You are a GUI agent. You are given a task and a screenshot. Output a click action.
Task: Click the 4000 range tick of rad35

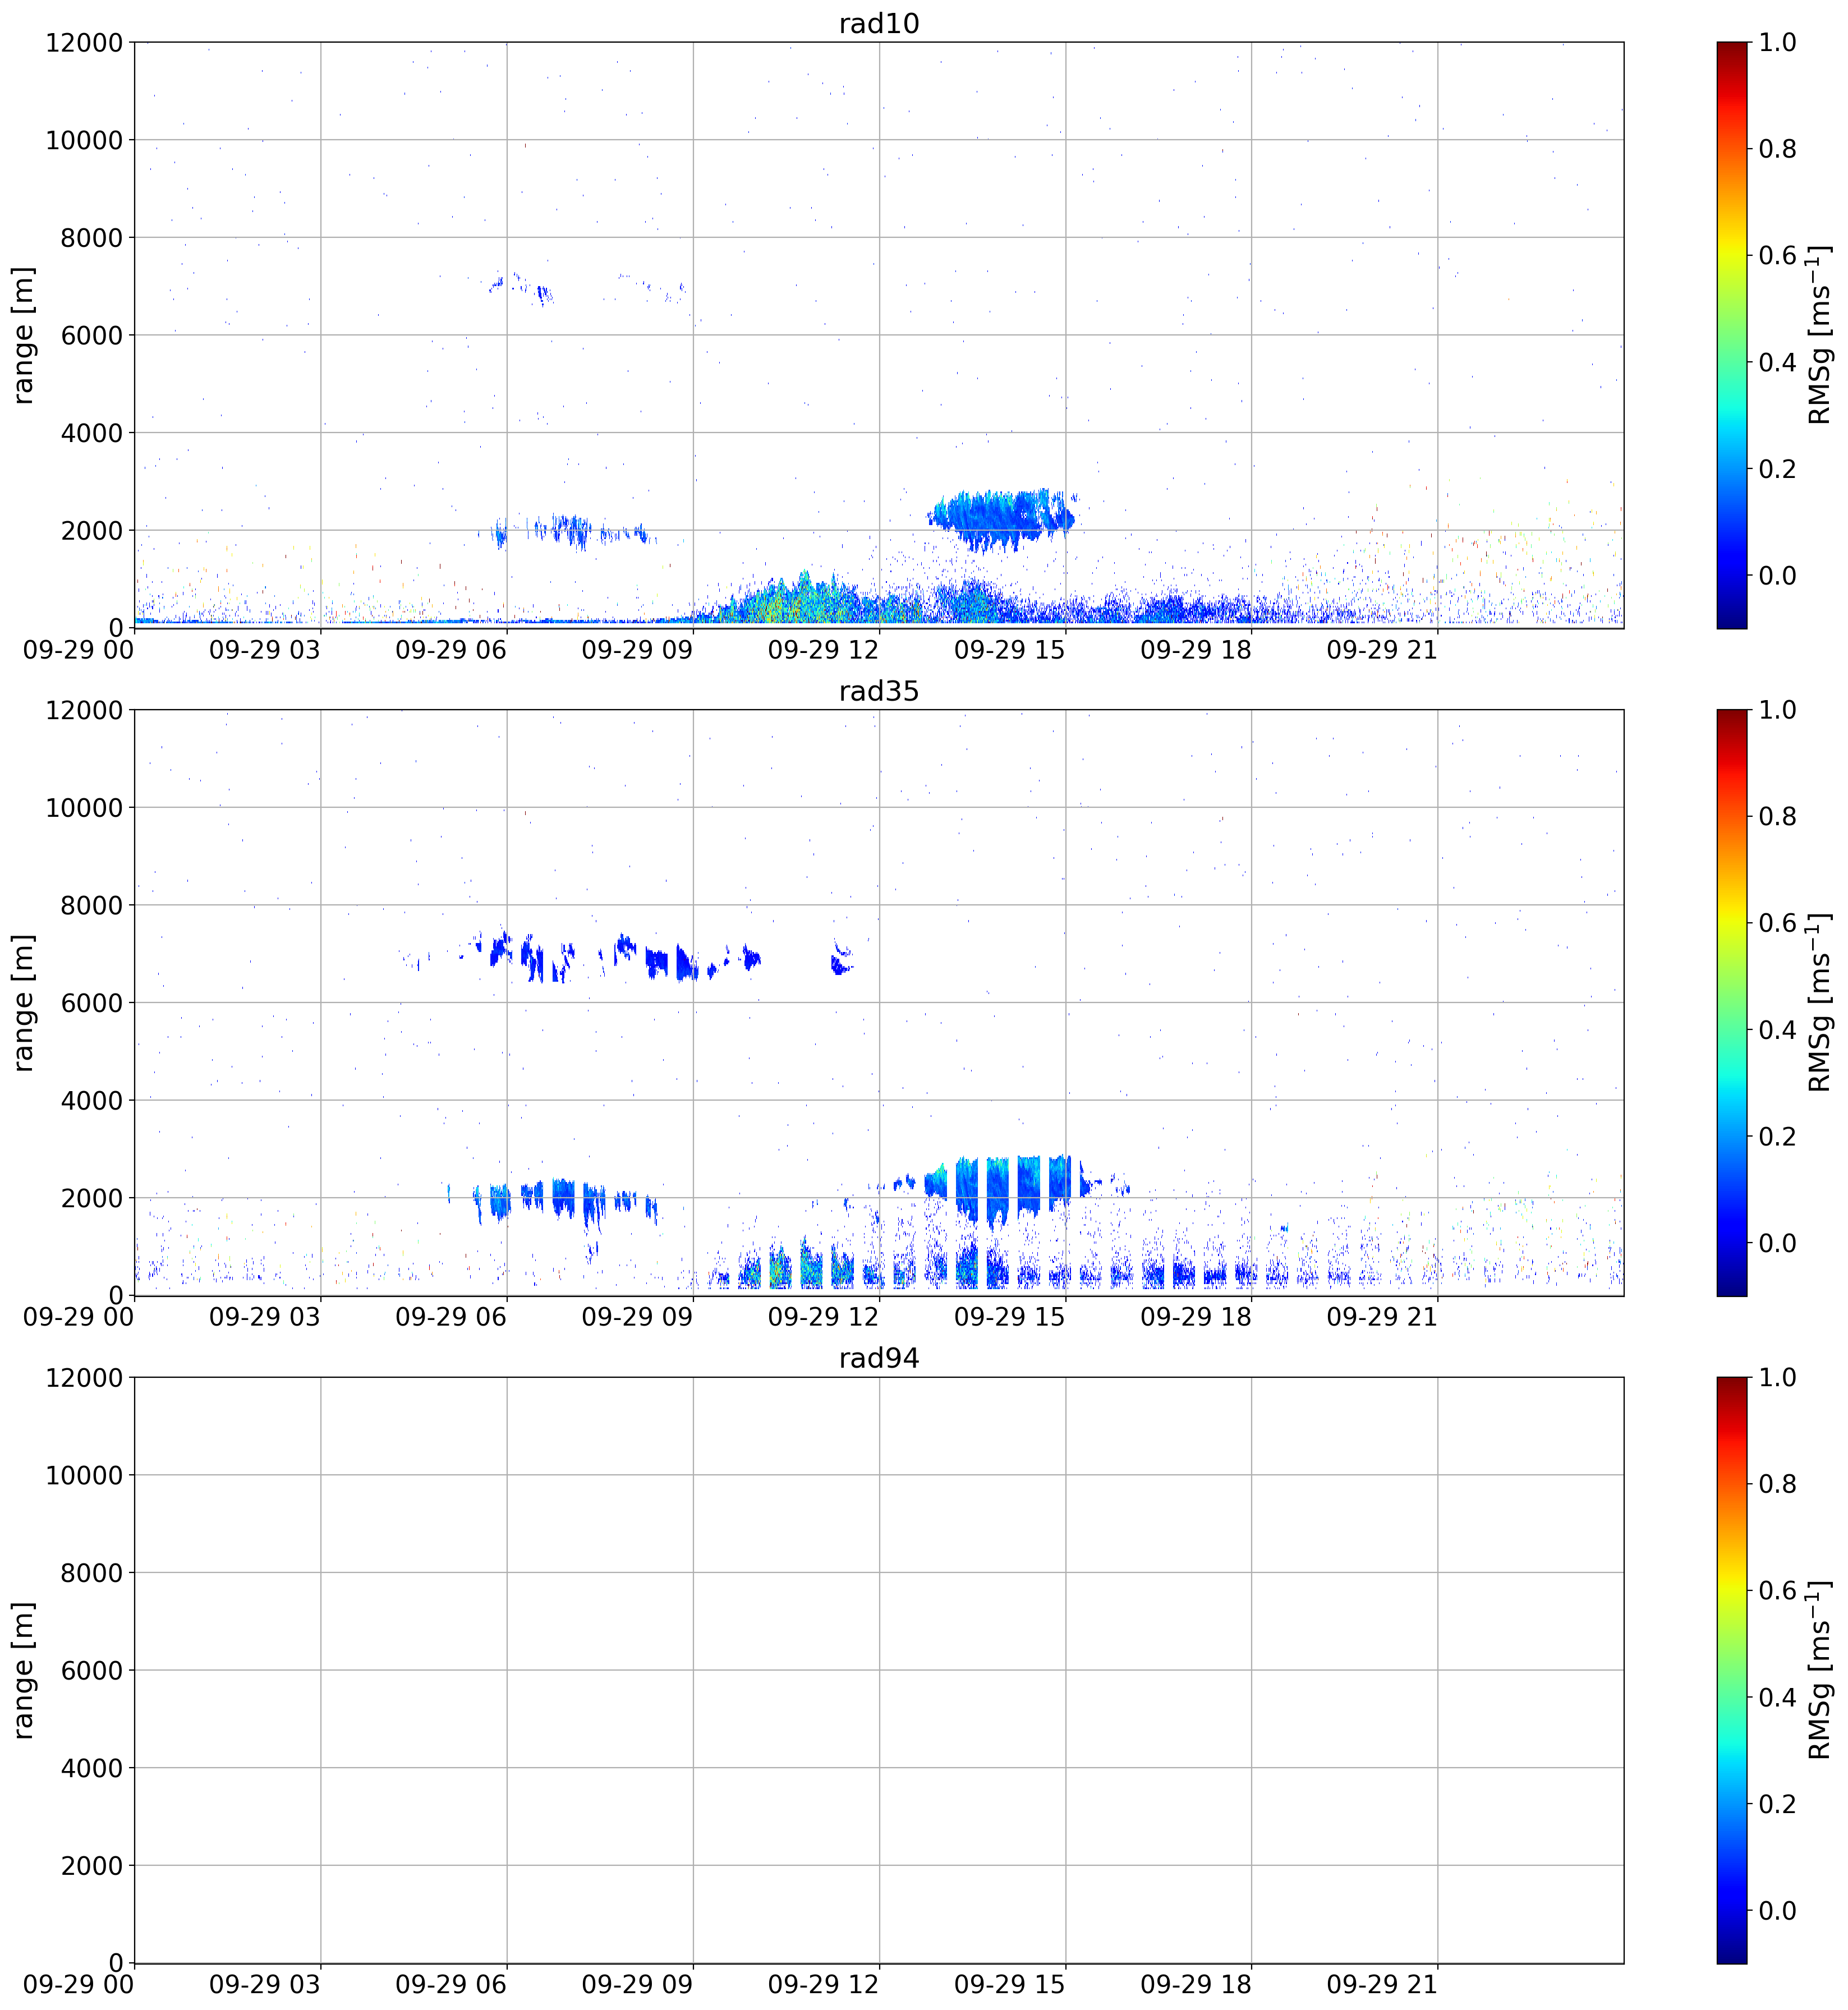pyautogui.click(x=91, y=1101)
